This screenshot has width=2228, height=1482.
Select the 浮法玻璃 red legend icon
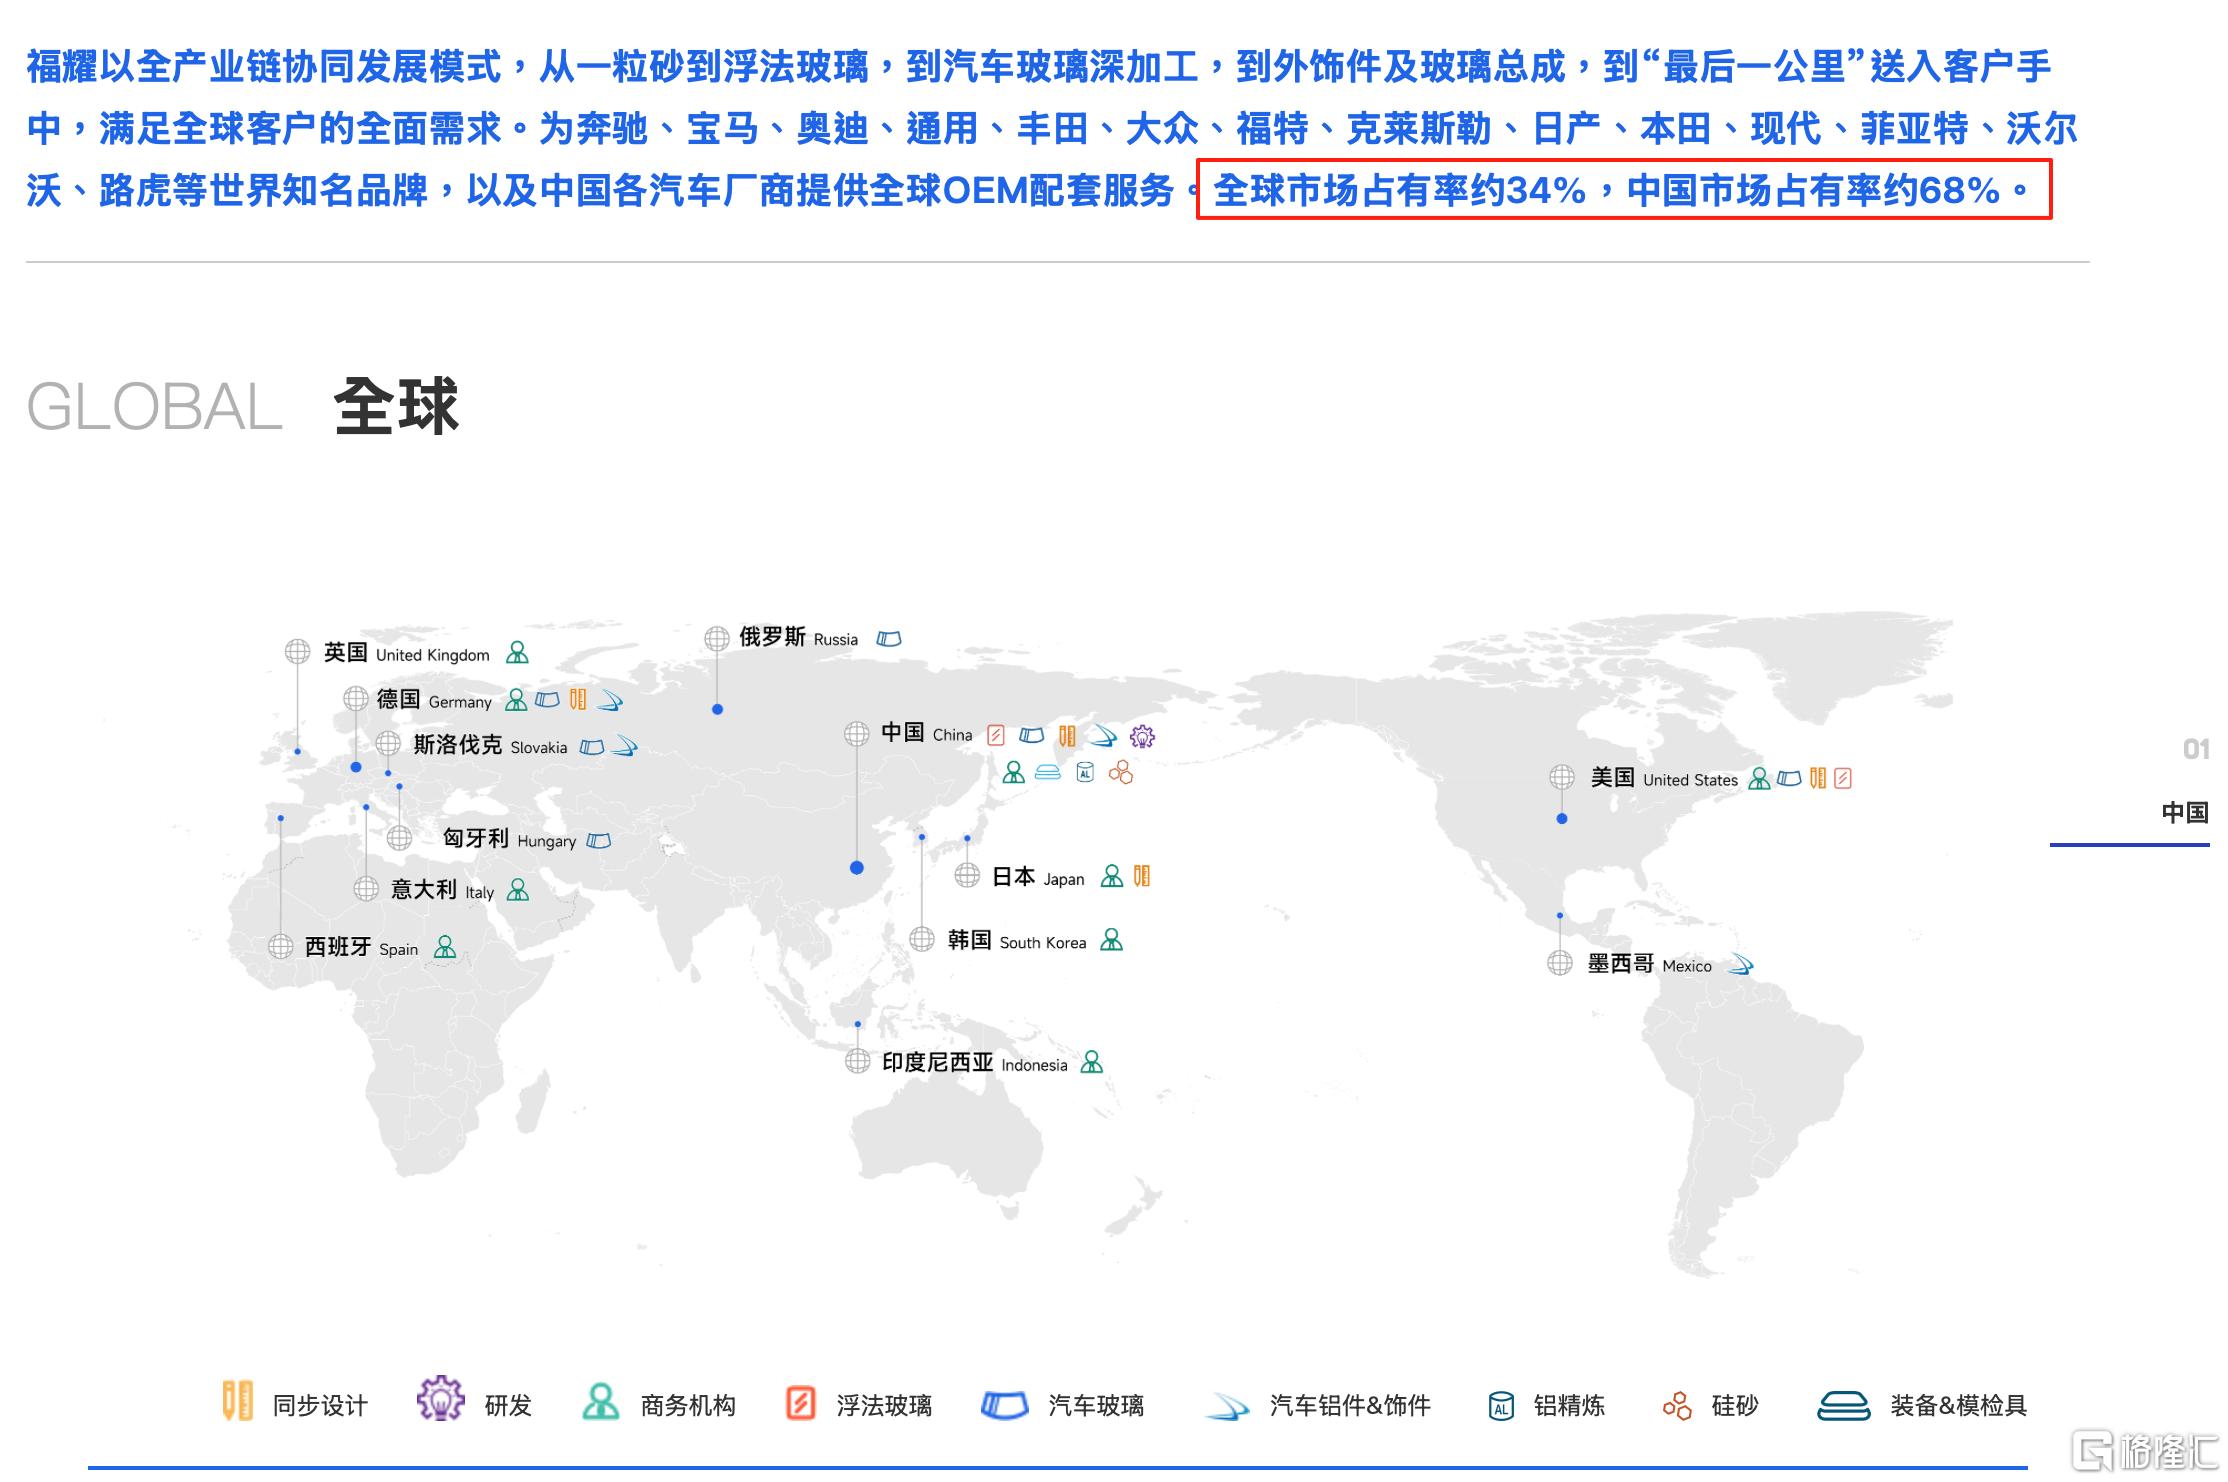tap(800, 1403)
